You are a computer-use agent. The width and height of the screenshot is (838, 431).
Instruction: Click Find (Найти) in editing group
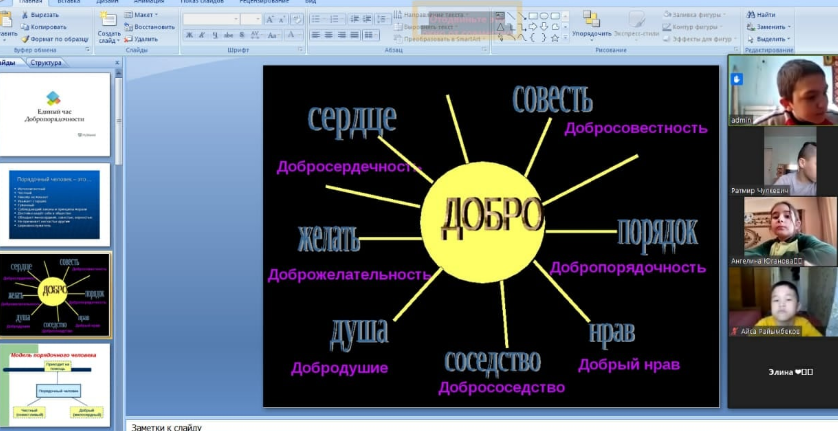tap(761, 15)
